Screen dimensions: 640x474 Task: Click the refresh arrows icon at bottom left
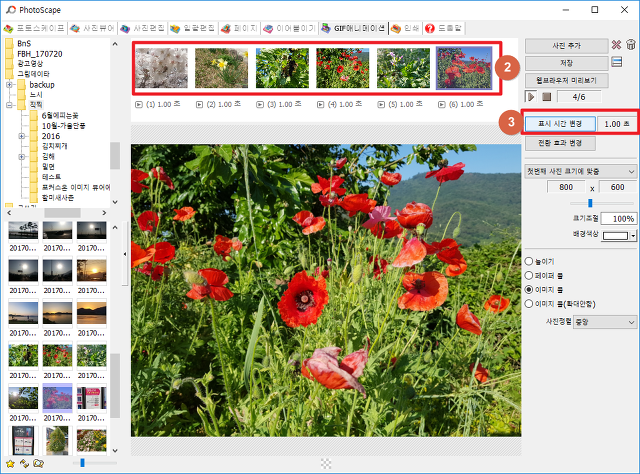pos(24,463)
